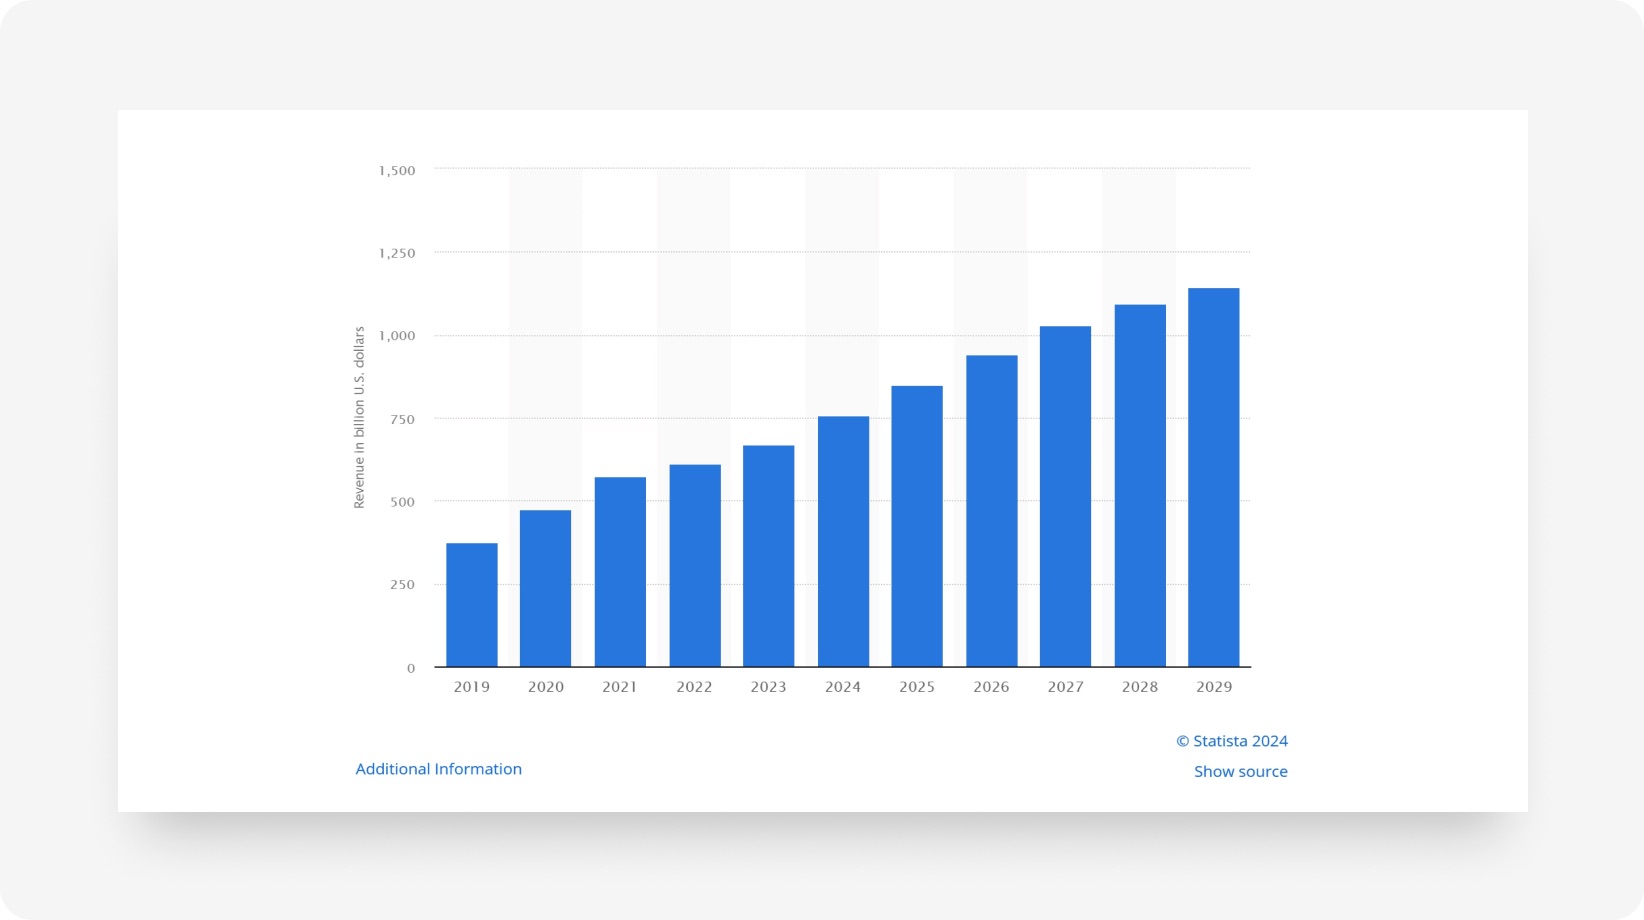Click the Statista 2024 copyright text

point(1232,741)
